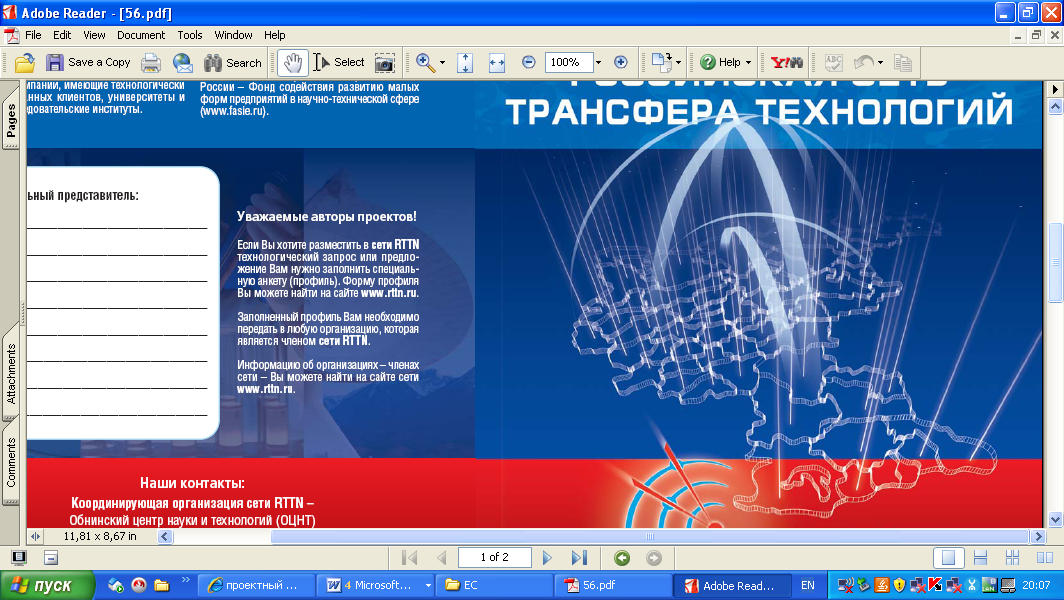Expand the rotate view dropdown arrow
This screenshot has width=1064, height=600.
(679, 62)
